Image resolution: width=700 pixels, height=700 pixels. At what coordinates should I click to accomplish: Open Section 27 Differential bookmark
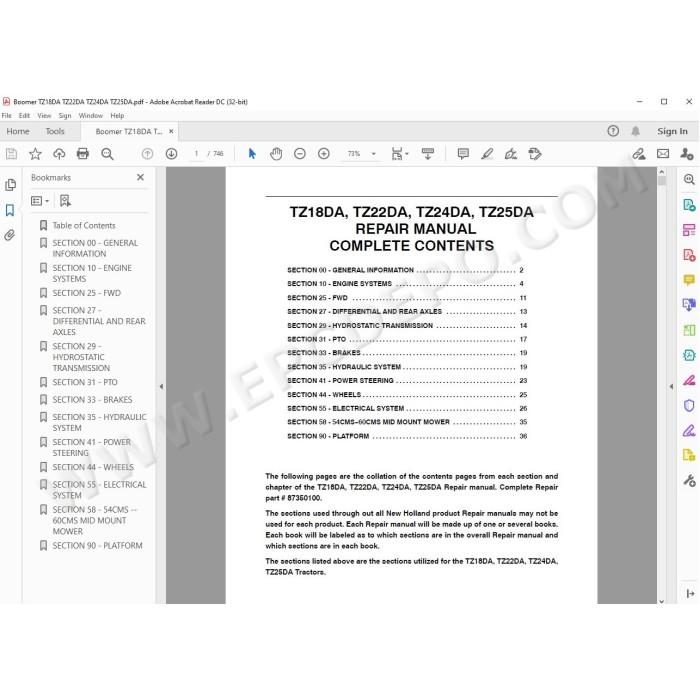(x=99, y=321)
